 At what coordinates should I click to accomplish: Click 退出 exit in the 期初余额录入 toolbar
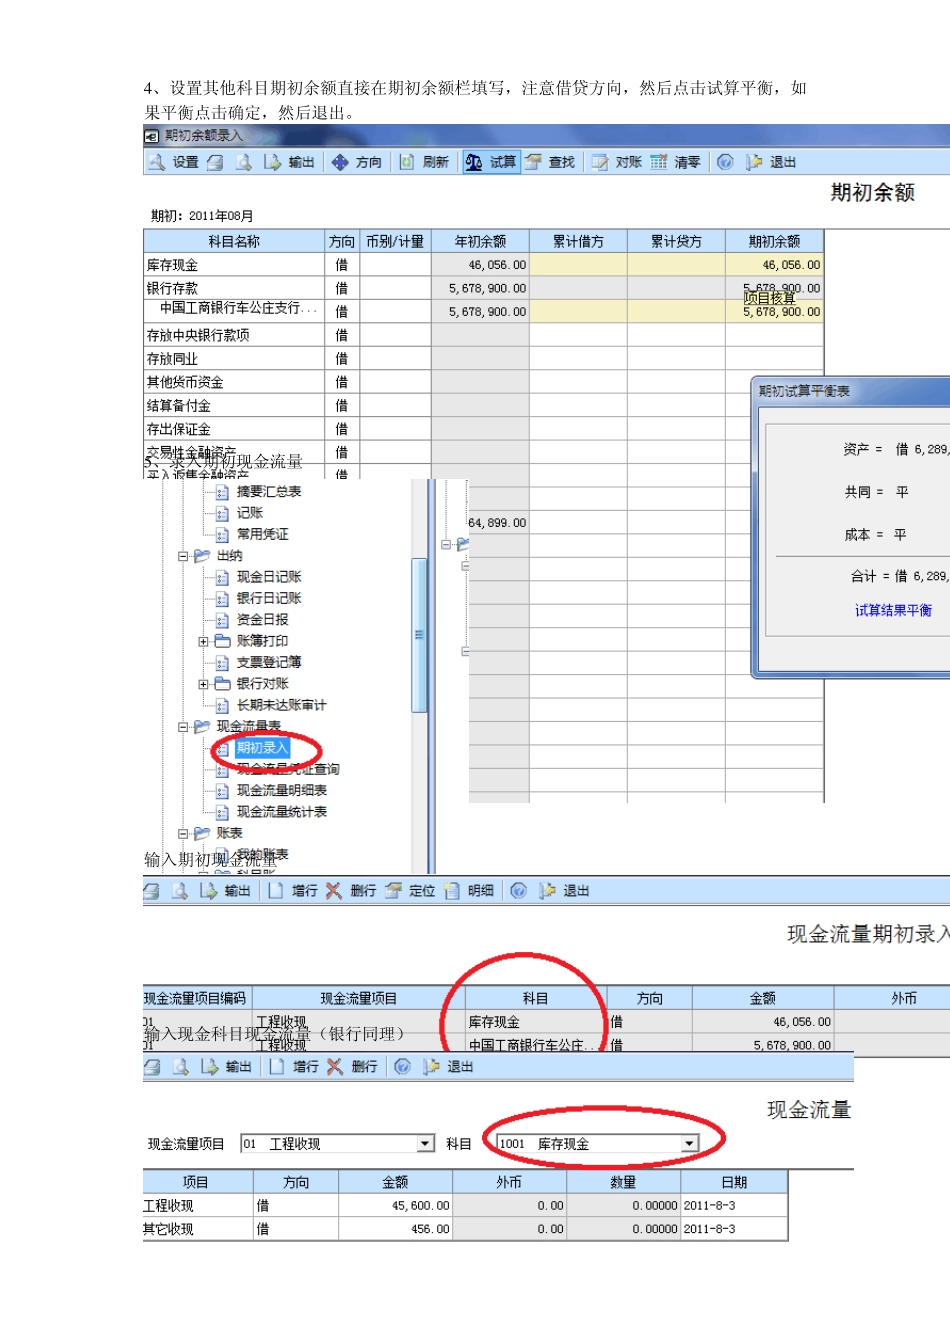pyautogui.click(x=771, y=162)
